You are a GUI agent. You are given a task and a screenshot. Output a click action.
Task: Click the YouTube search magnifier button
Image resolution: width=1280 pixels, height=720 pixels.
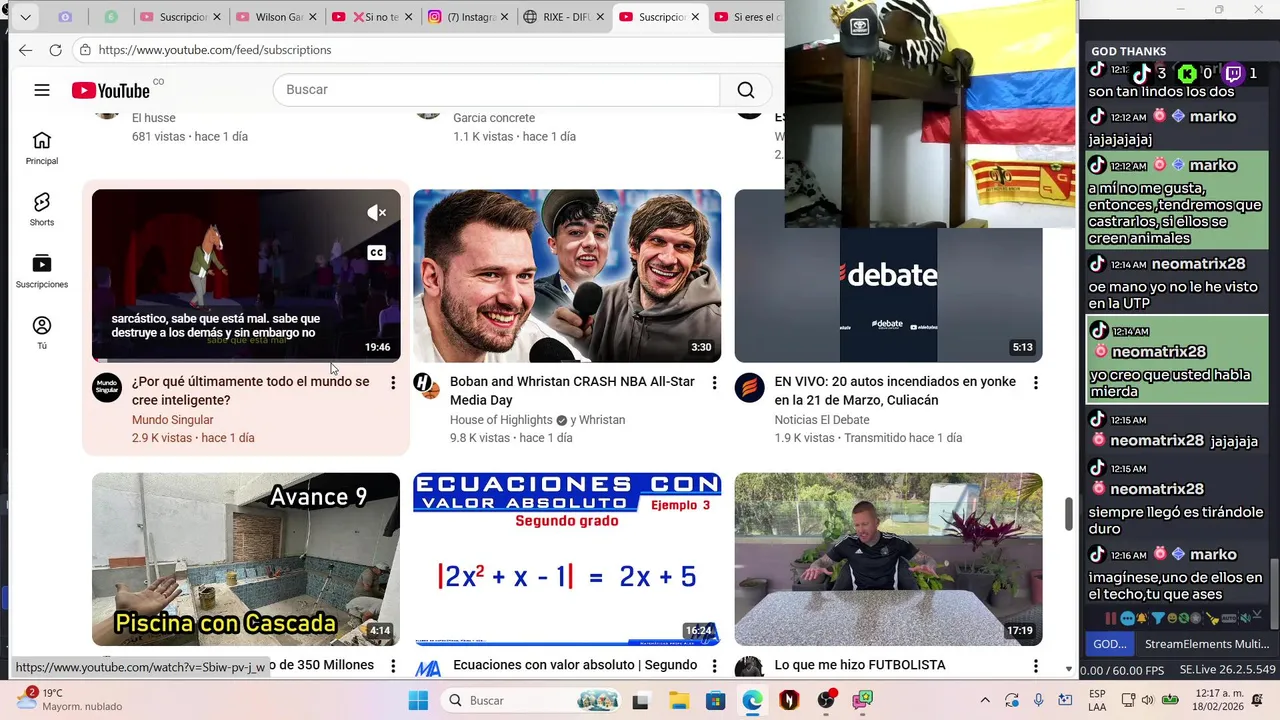(x=746, y=90)
